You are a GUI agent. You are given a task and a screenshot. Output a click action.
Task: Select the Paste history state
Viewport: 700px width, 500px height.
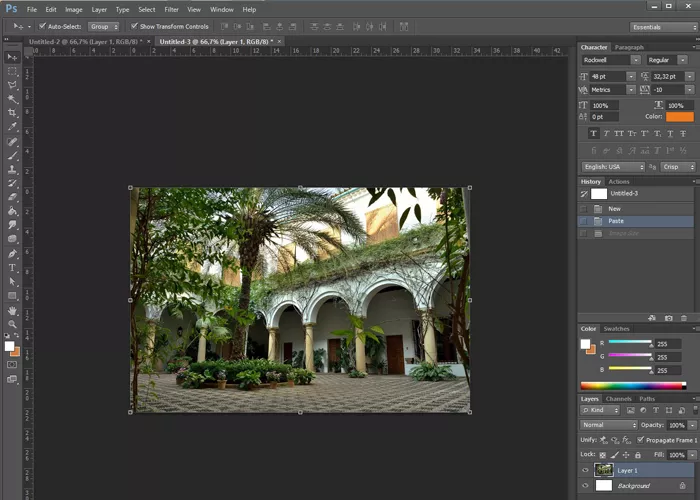coord(636,221)
